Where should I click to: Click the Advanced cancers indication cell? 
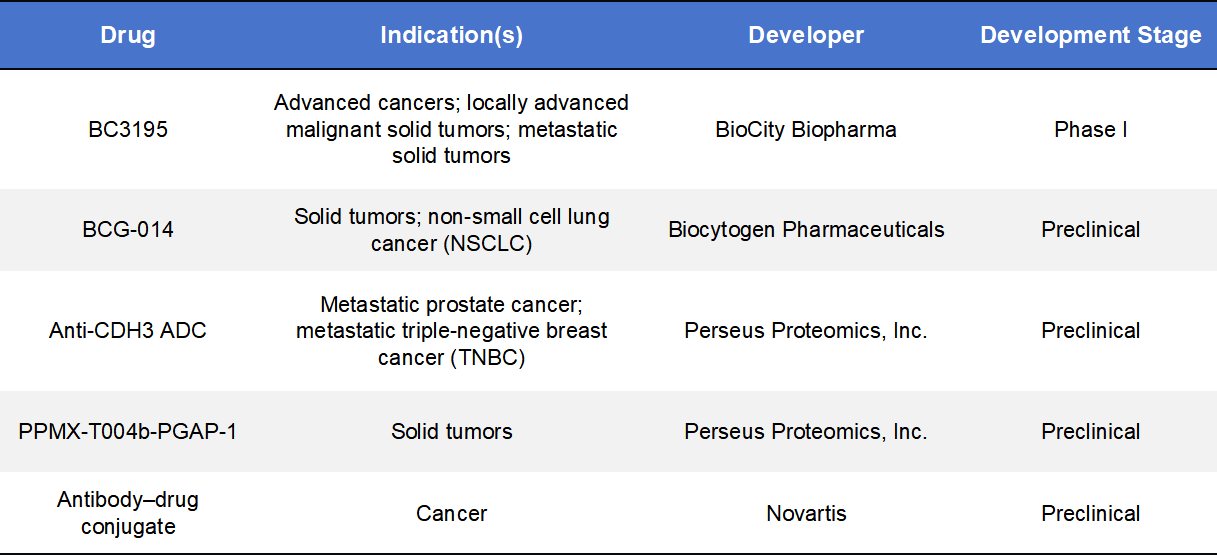point(451,129)
